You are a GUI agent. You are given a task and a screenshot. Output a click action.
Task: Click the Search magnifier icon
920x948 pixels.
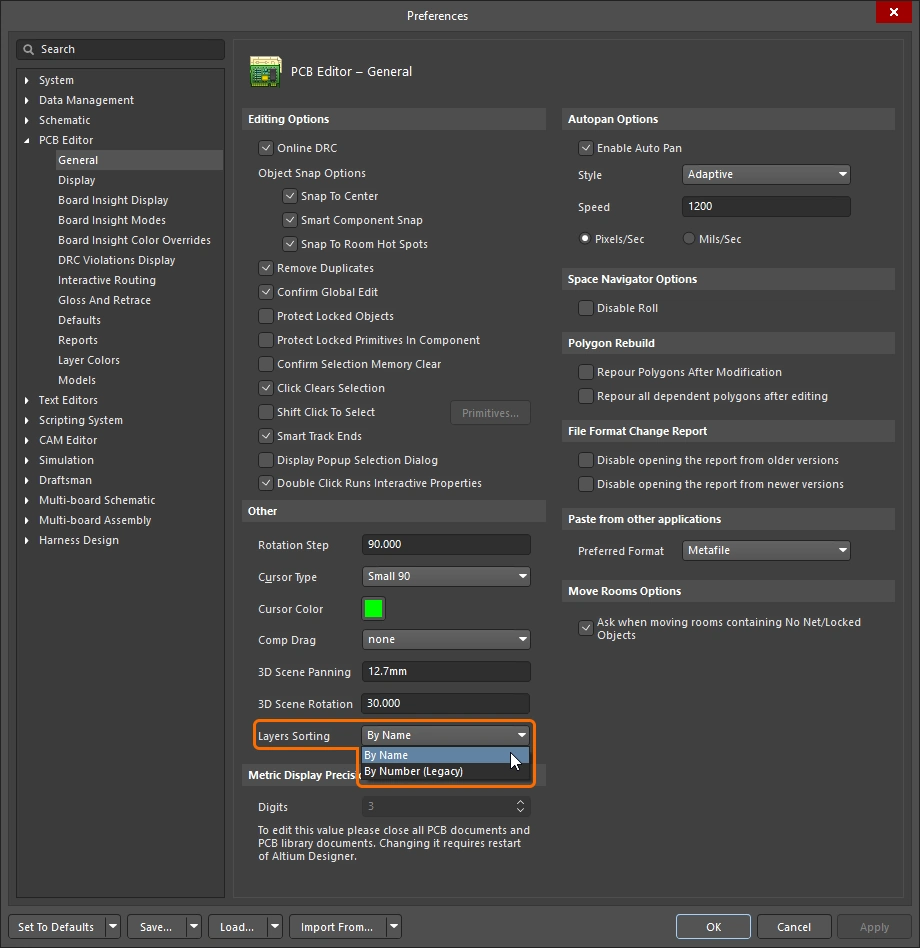[x=28, y=50]
